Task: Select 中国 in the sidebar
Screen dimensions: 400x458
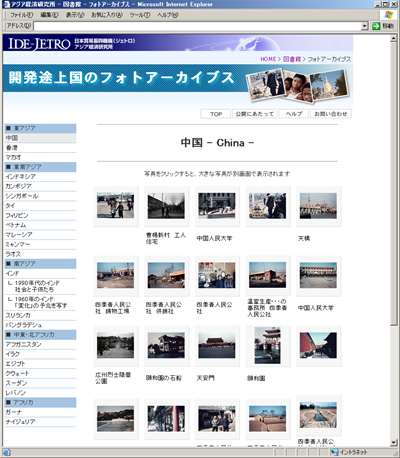Action: pos(40,138)
